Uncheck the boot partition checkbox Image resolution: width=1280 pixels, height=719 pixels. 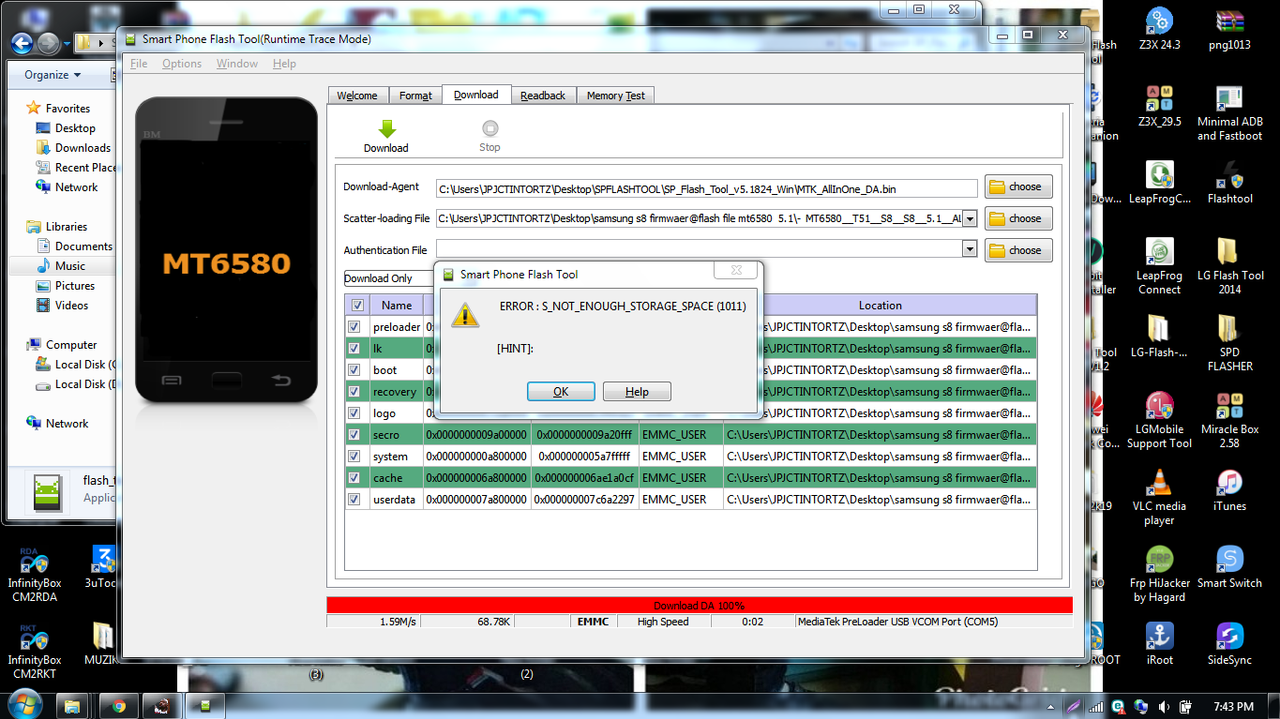point(353,370)
